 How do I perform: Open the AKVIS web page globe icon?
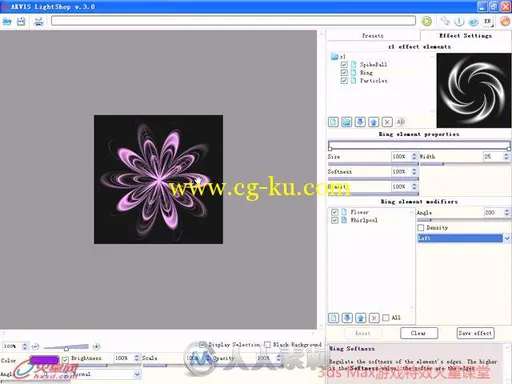click(x=473, y=21)
